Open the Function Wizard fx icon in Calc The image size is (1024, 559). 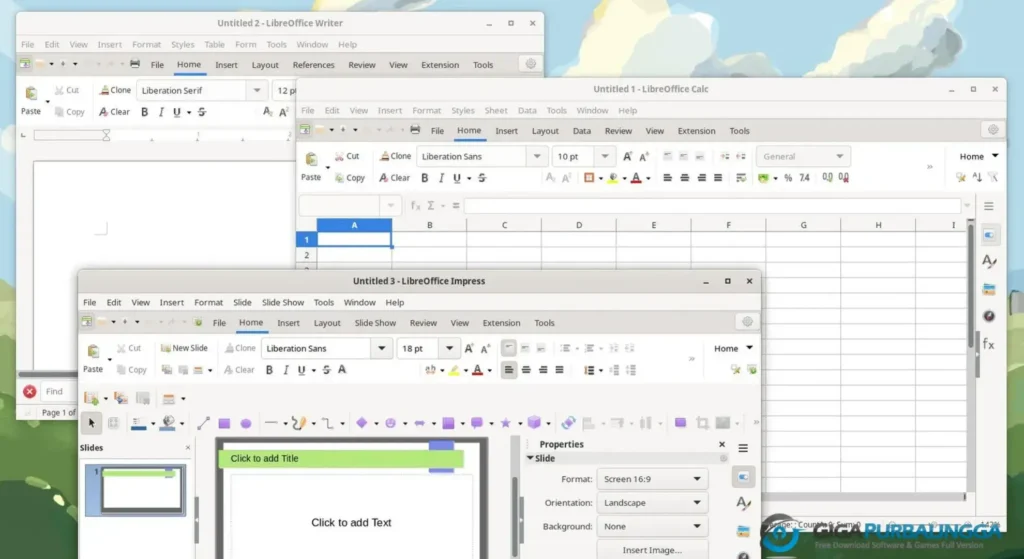pos(415,206)
